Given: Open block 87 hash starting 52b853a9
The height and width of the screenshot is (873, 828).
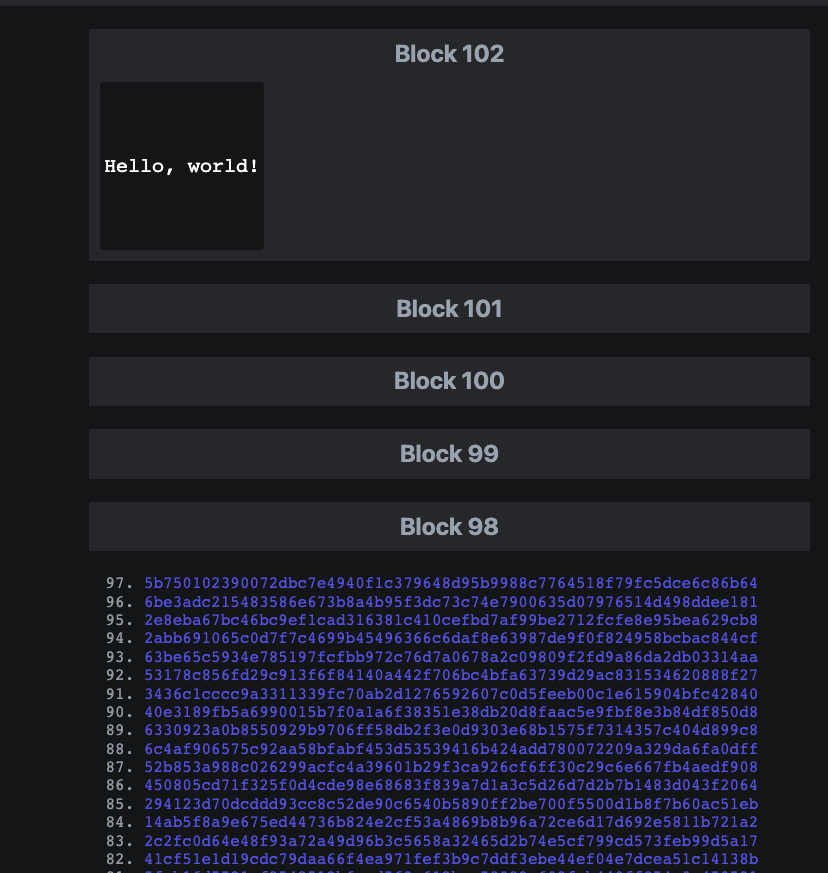Looking at the screenshot, I should pyautogui.click(x=451, y=767).
